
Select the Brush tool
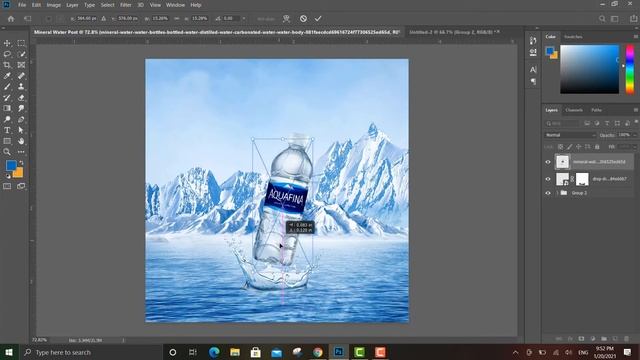pyautogui.click(x=7, y=87)
